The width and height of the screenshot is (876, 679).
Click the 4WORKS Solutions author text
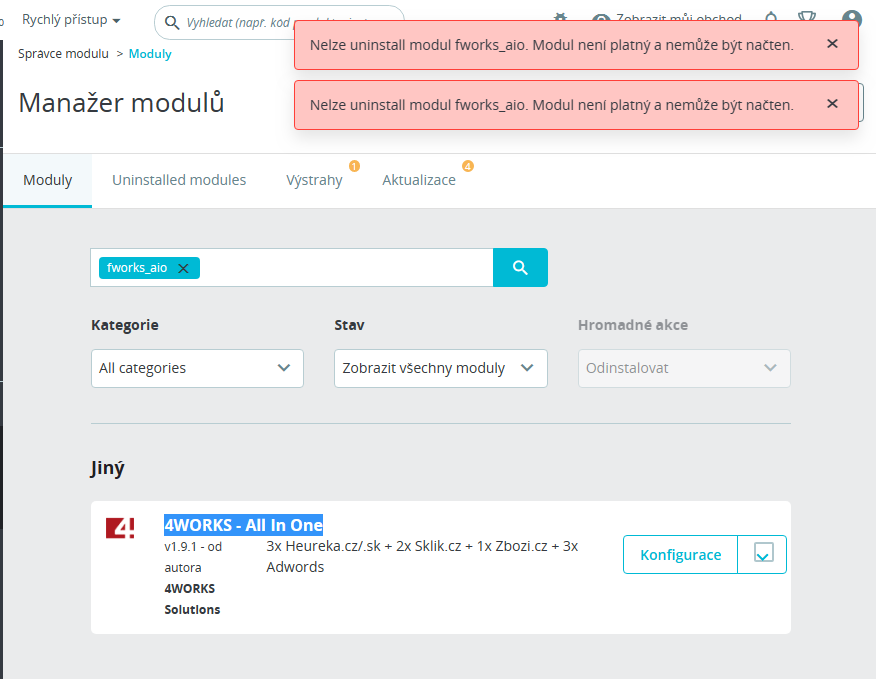[192, 599]
